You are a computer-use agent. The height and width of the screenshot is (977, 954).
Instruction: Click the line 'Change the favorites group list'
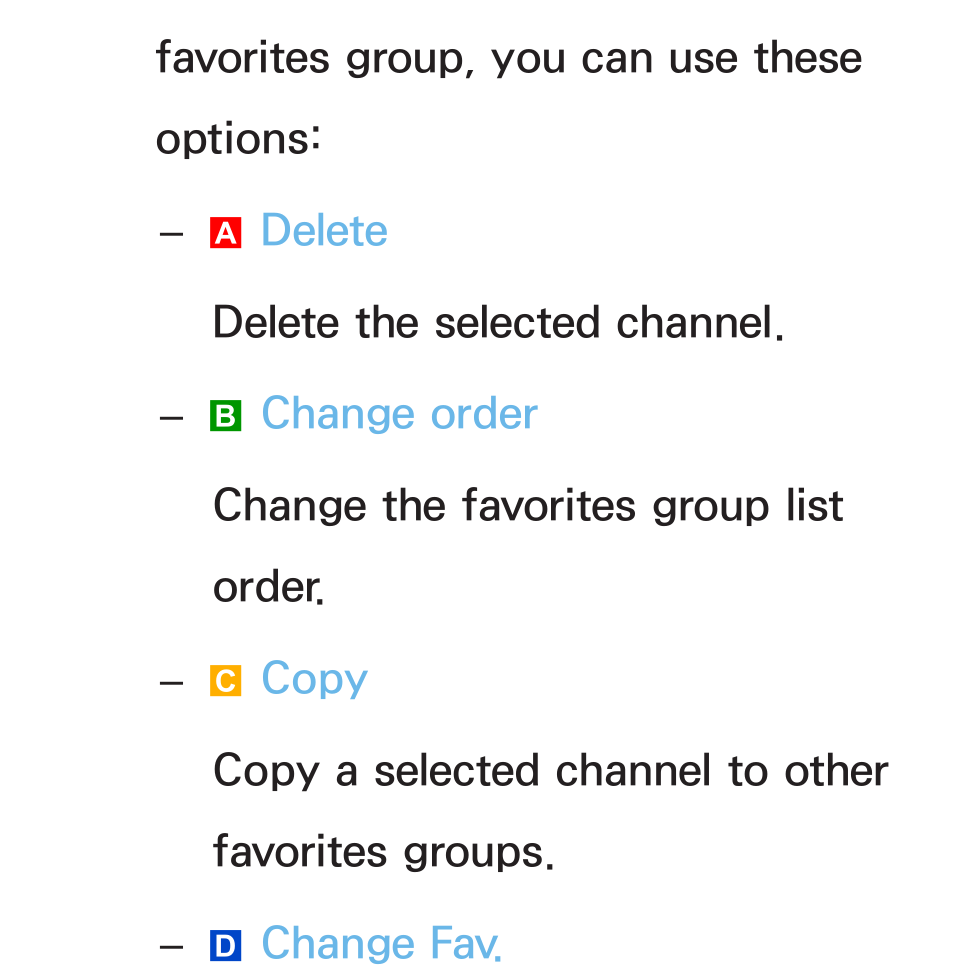click(x=528, y=505)
